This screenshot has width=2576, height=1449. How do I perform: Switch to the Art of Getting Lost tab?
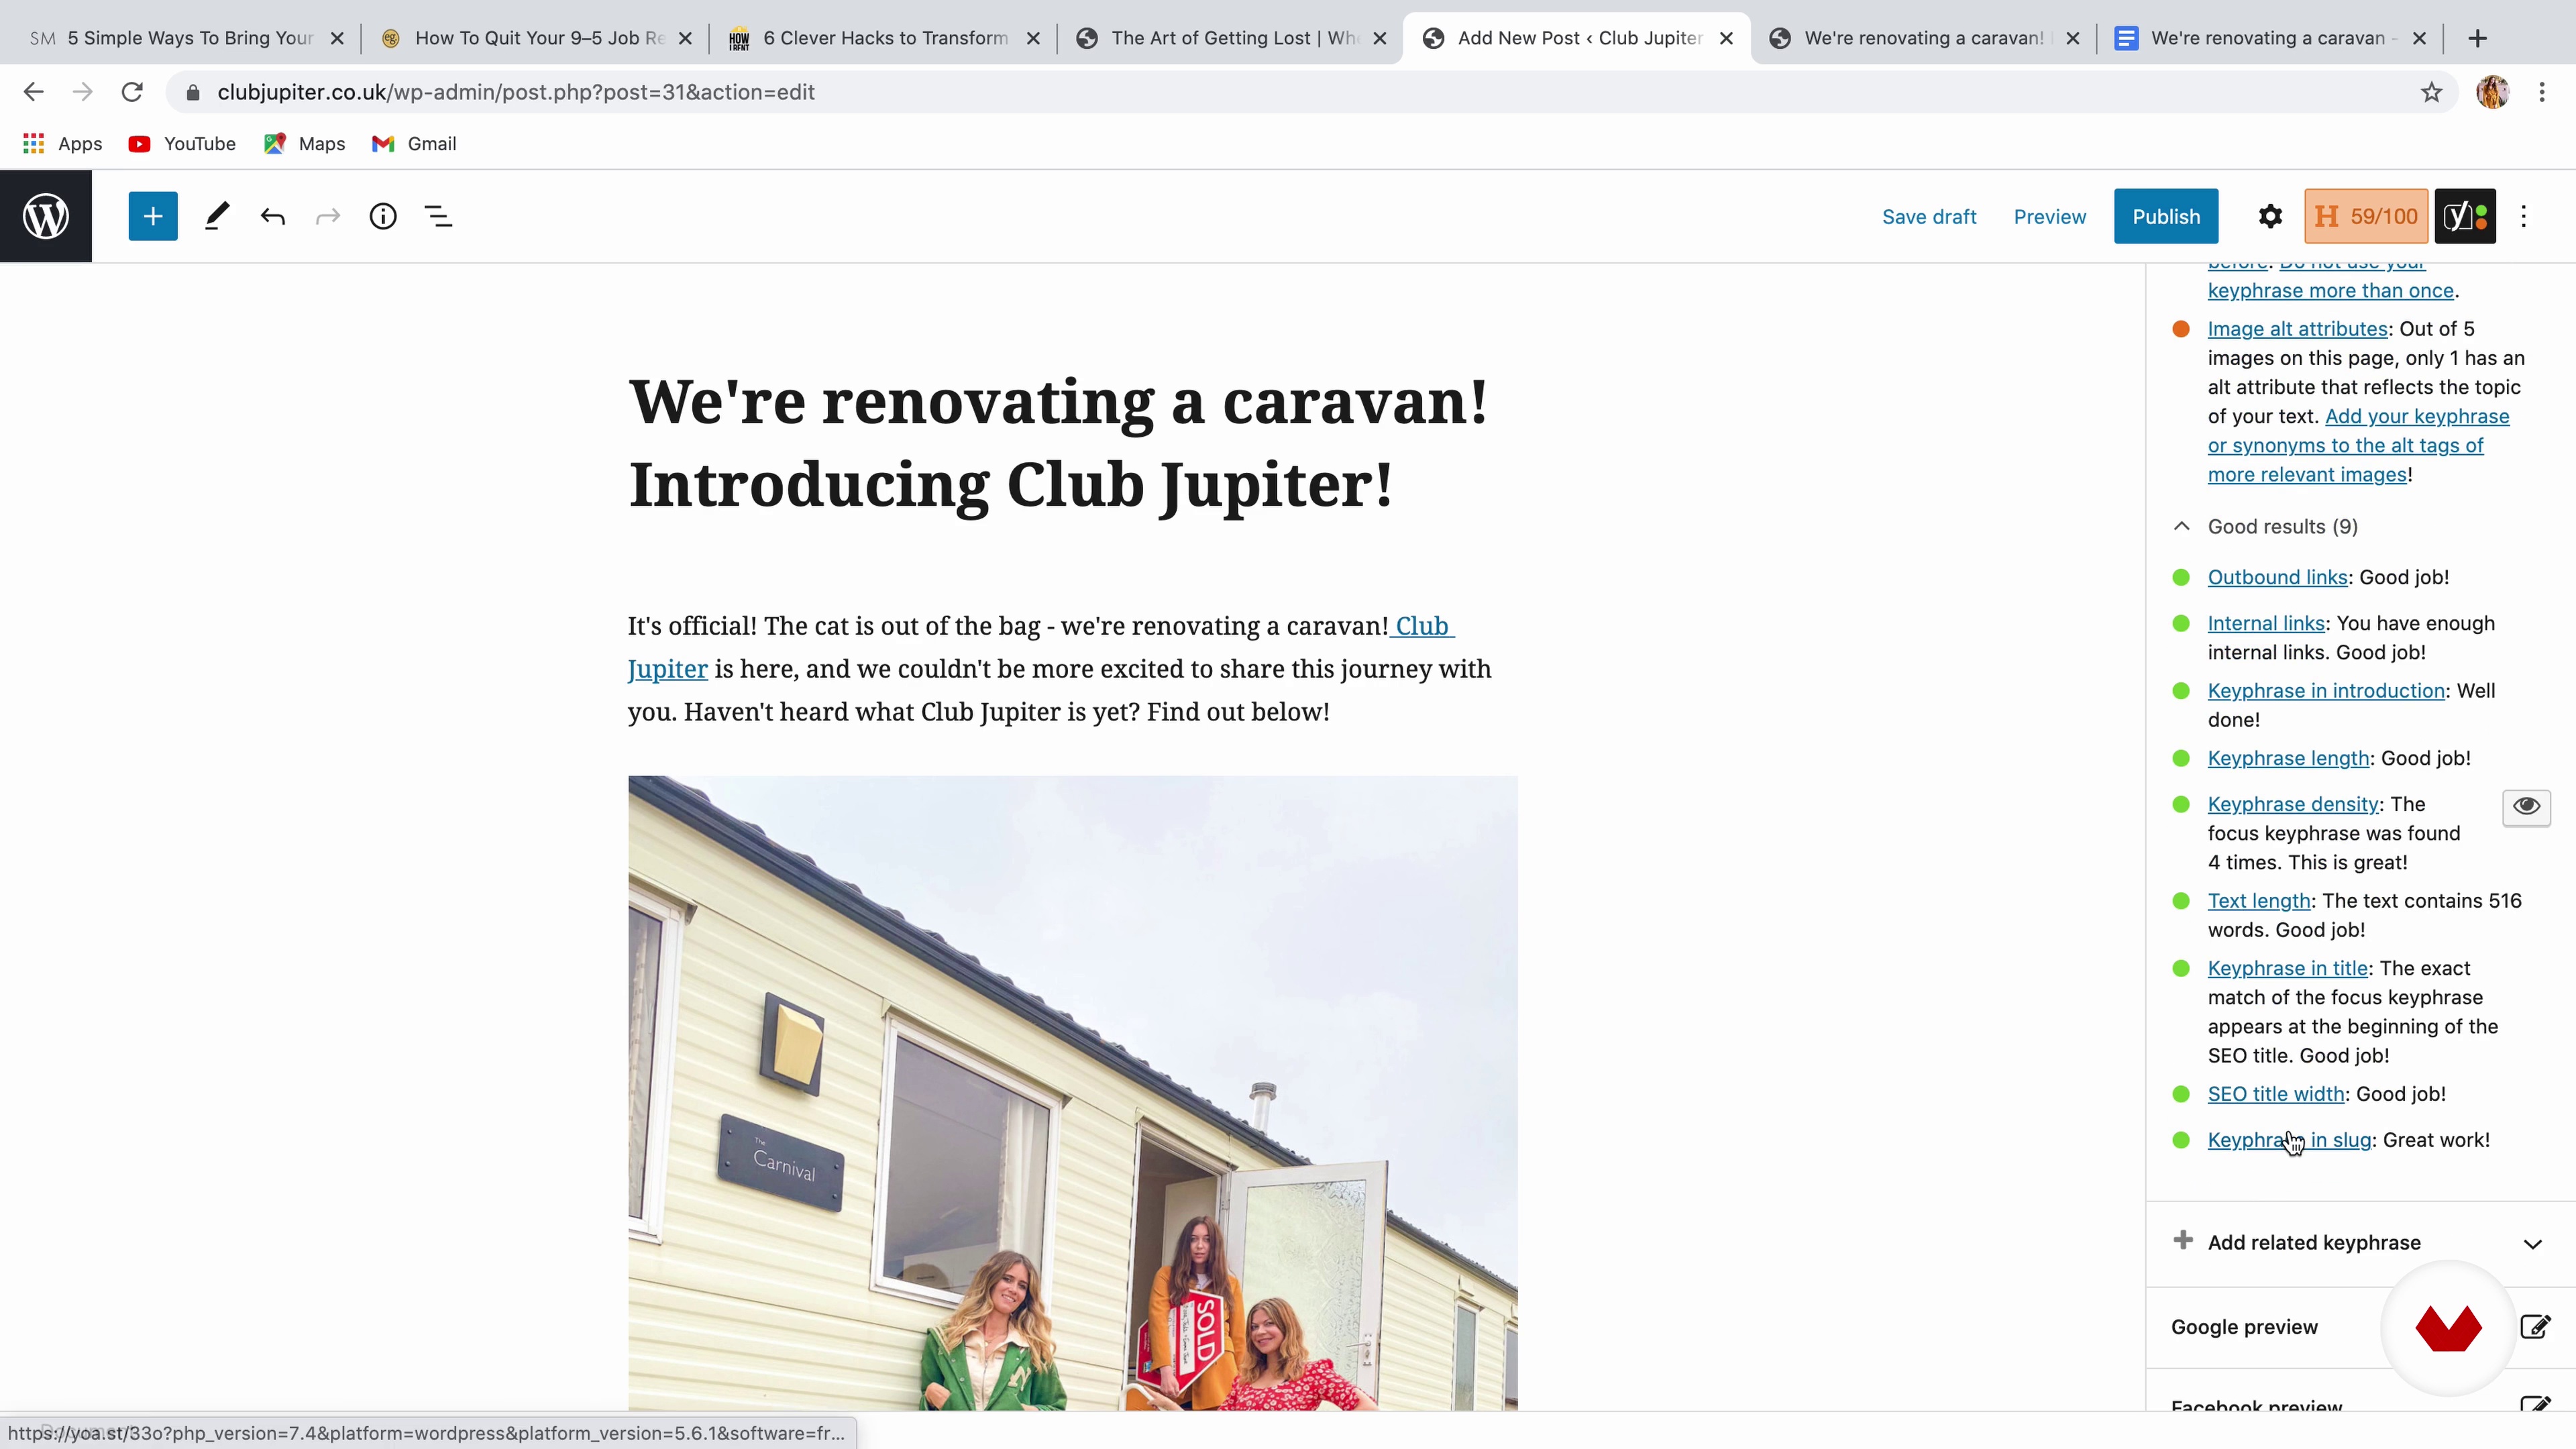click(1230, 38)
